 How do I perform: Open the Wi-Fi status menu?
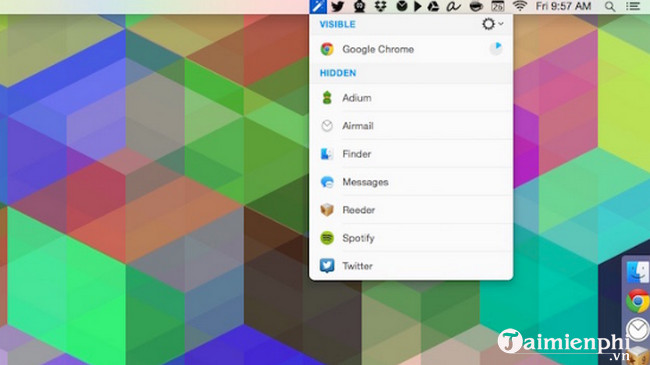[519, 6]
